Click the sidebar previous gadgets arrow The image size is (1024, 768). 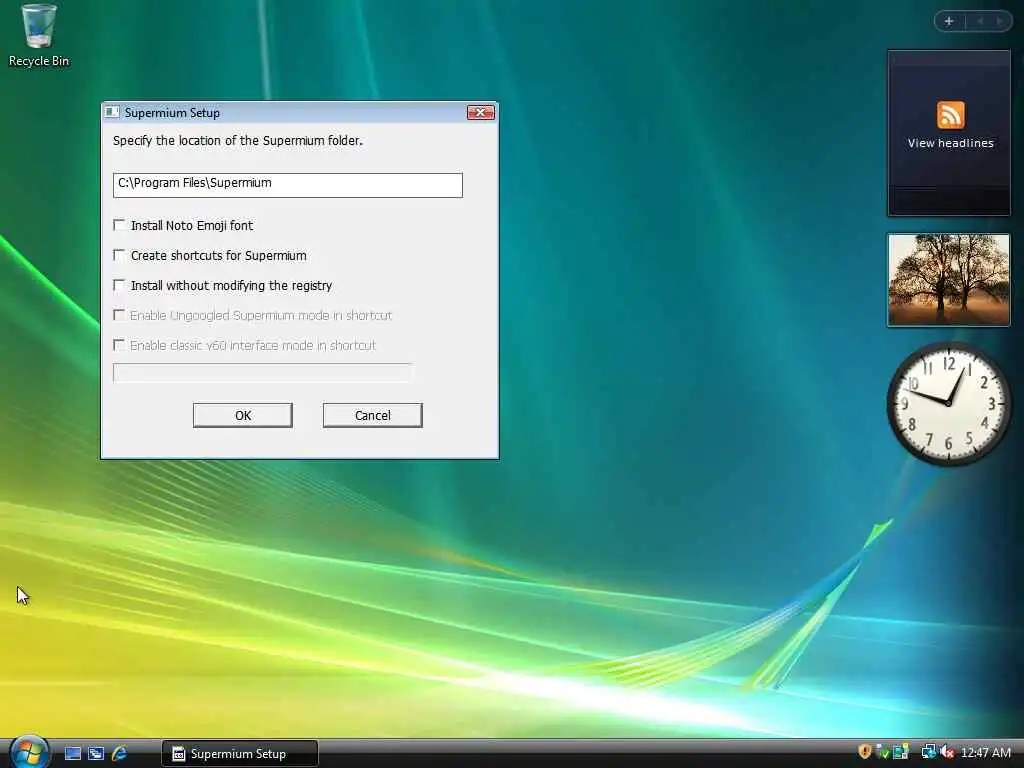pyautogui.click(x=980, y=22)
